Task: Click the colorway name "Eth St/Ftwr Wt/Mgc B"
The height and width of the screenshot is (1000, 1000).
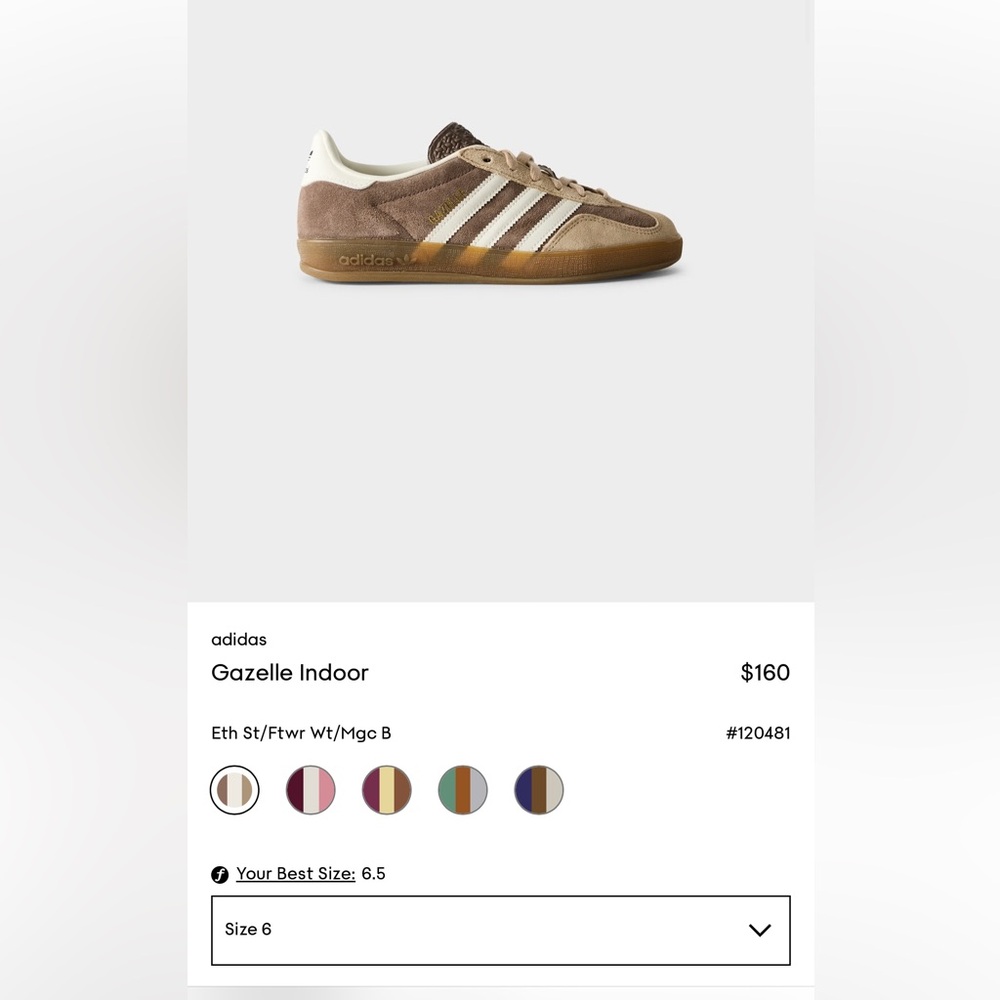Action: pyautogui.click(x=301, y=733)
